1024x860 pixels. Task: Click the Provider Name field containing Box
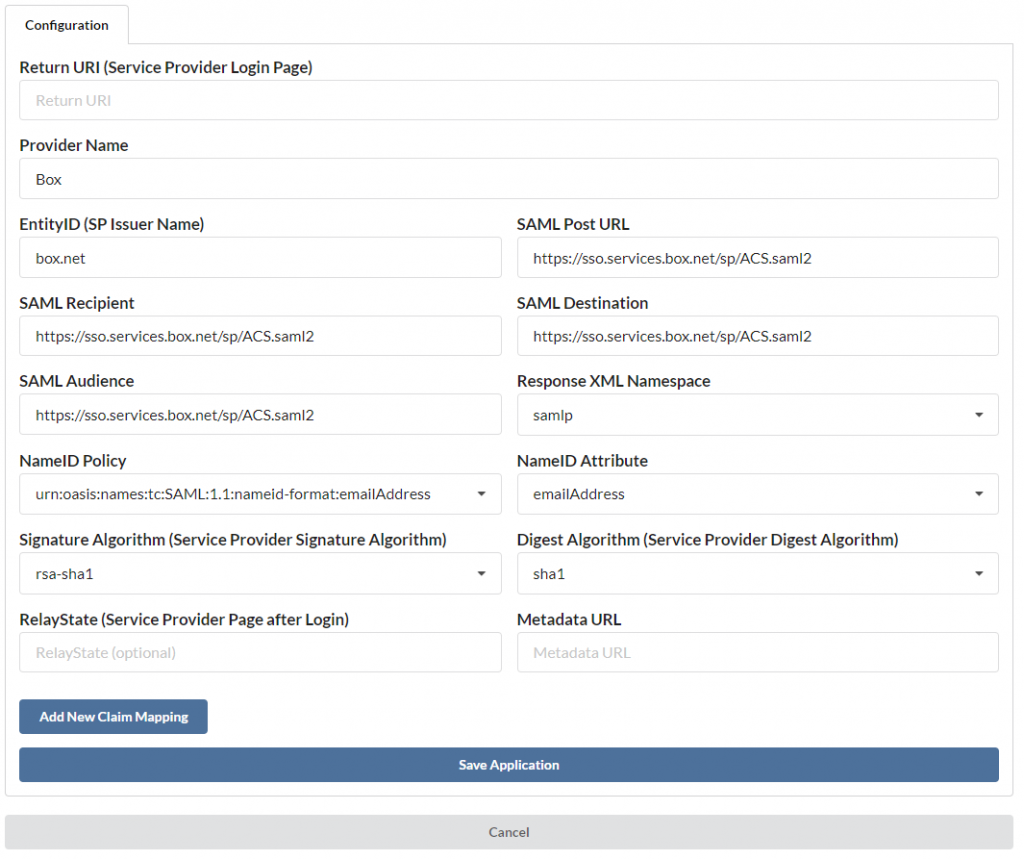click(x=509, y=179)
